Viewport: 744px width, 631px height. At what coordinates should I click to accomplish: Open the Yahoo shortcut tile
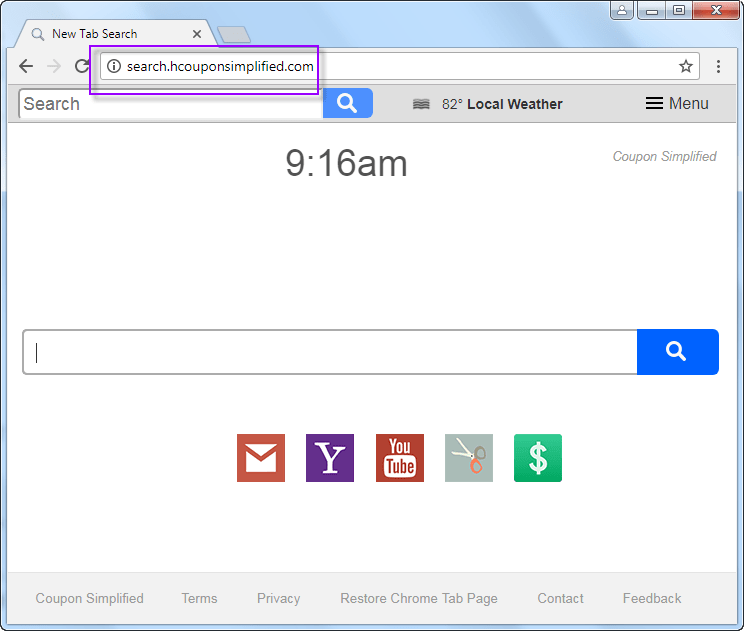pos(330,458)
